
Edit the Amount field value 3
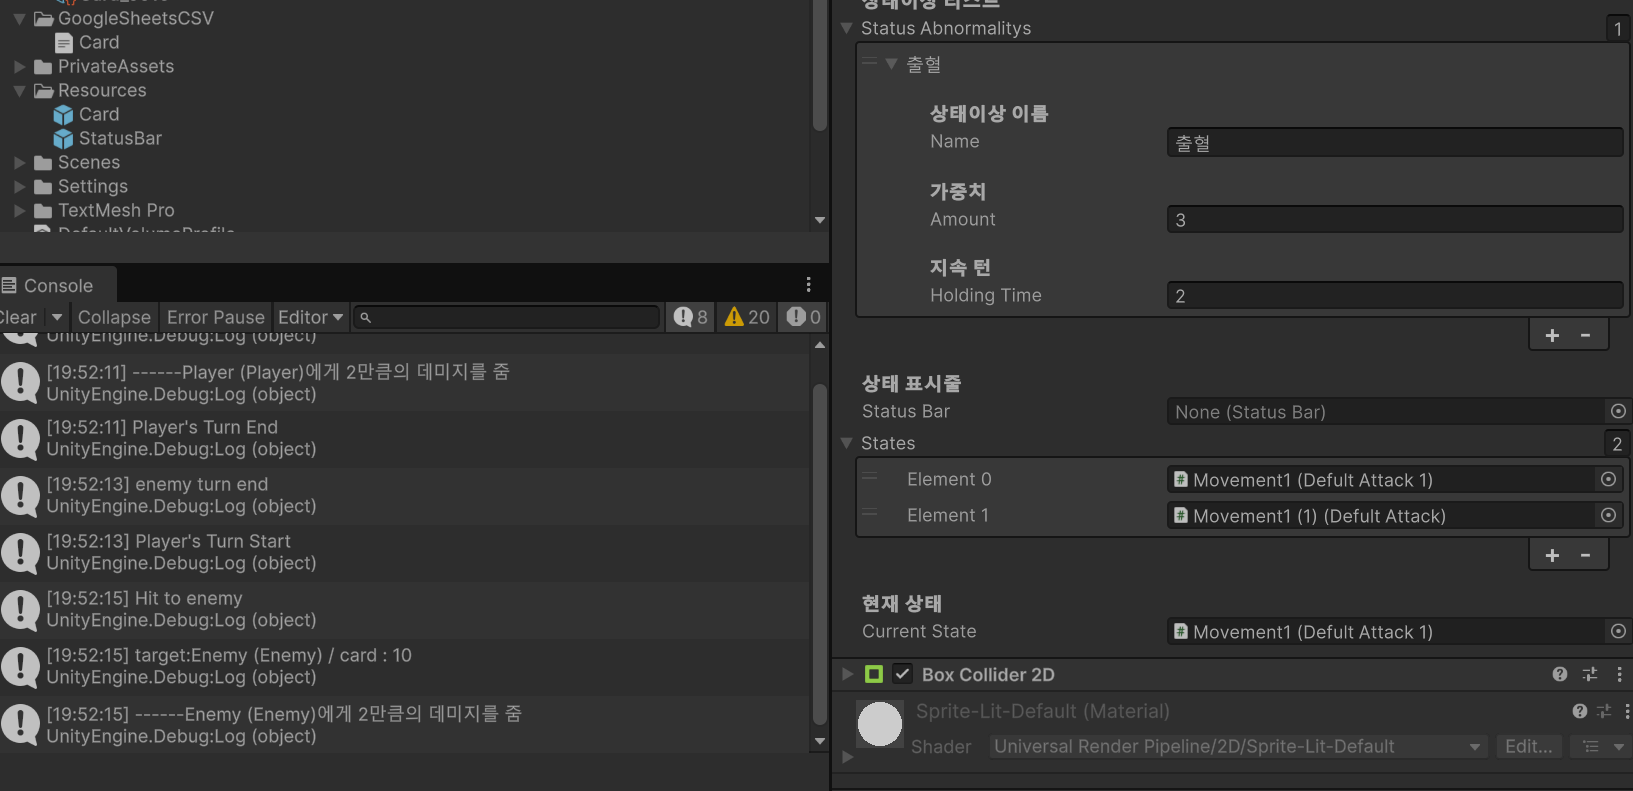(1395, 219)
